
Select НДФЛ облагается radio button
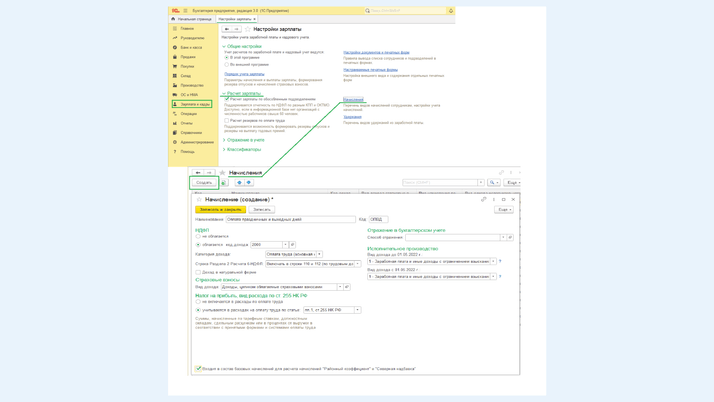pyautogui.click(x=198, y=245)
